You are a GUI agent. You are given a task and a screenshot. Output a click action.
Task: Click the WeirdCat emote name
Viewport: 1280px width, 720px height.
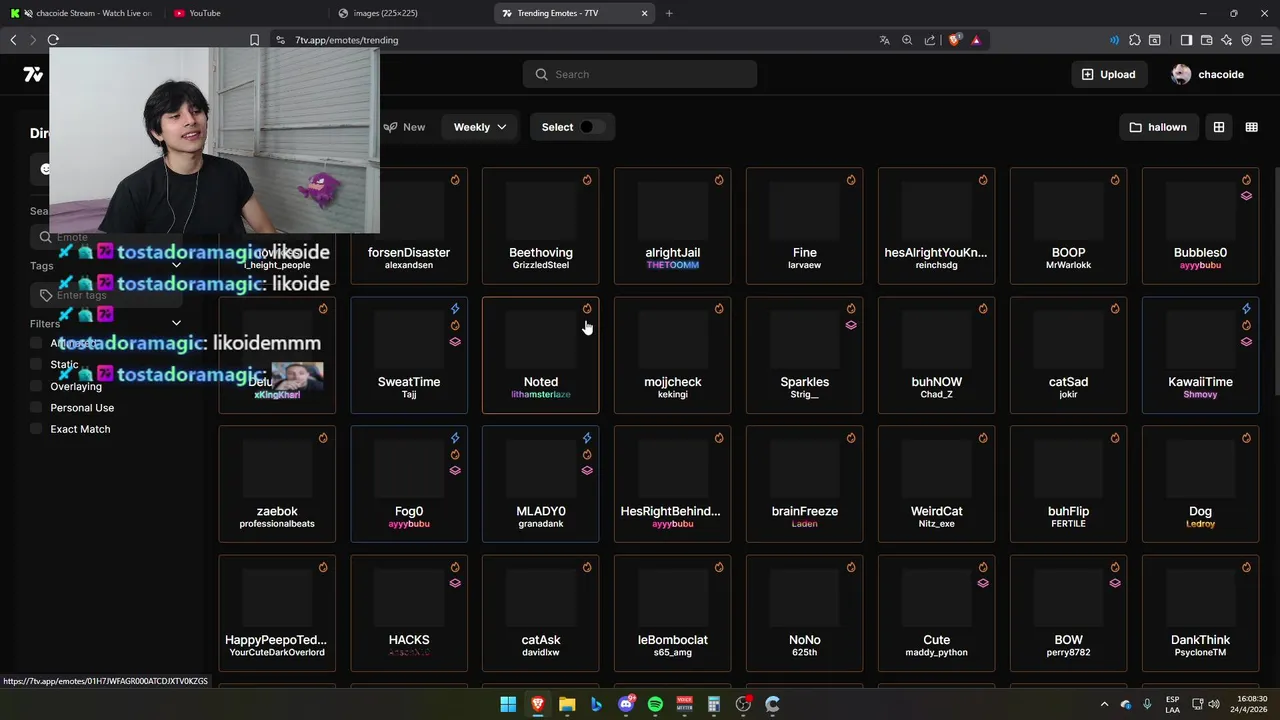click(x=937, y=511)
